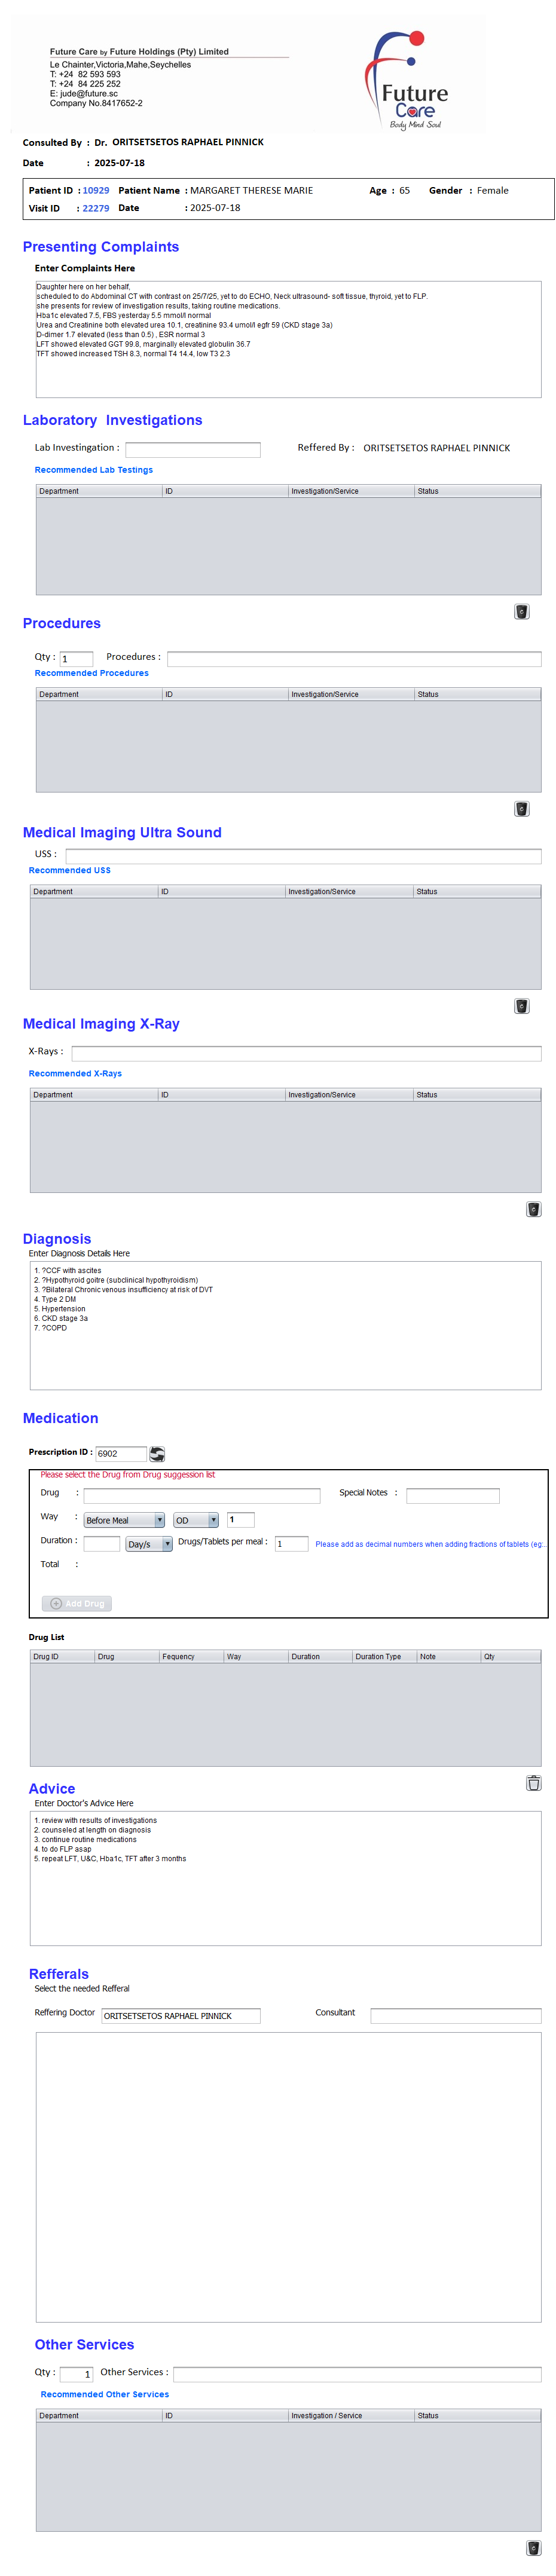Viewport: 556px width, 2576px height.
Task: Click into the Diagnosis details text area
Action: (x=285, y=1325)
